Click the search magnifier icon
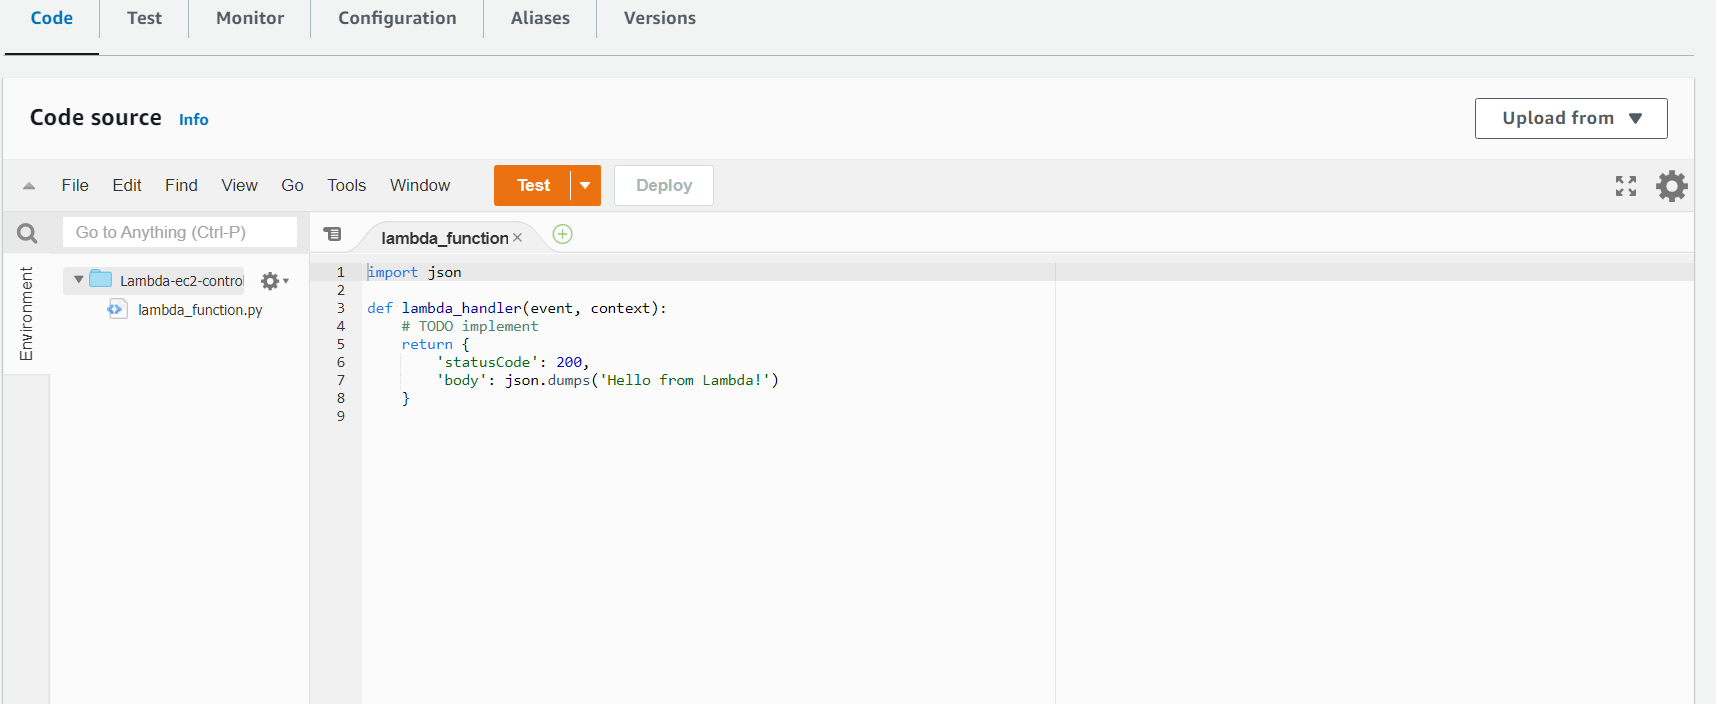 tap(27, 233)
